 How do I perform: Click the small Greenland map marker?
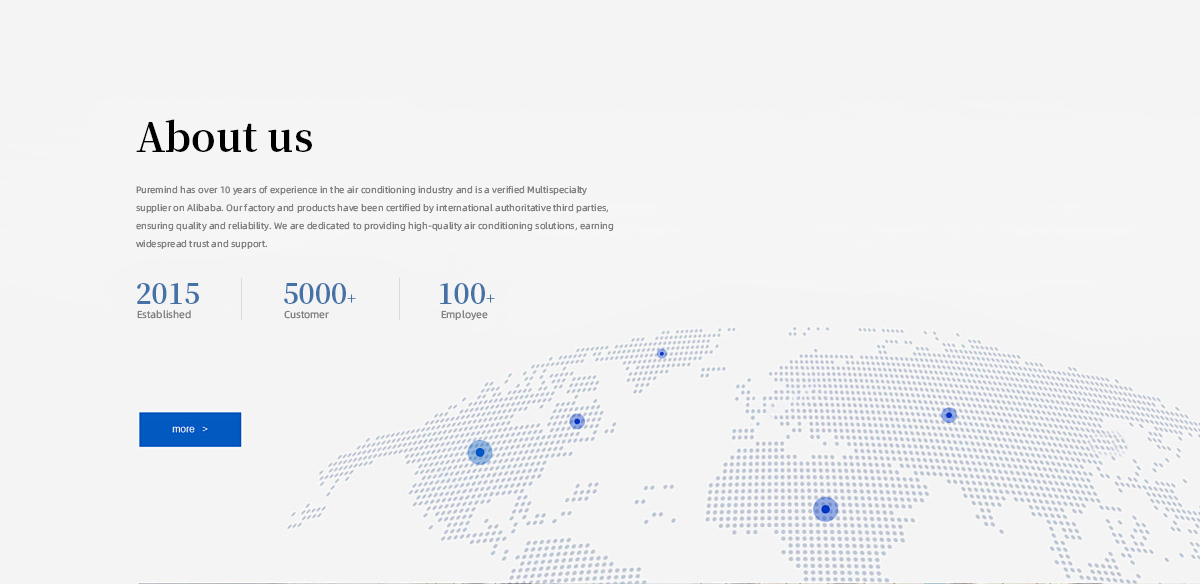661,353
